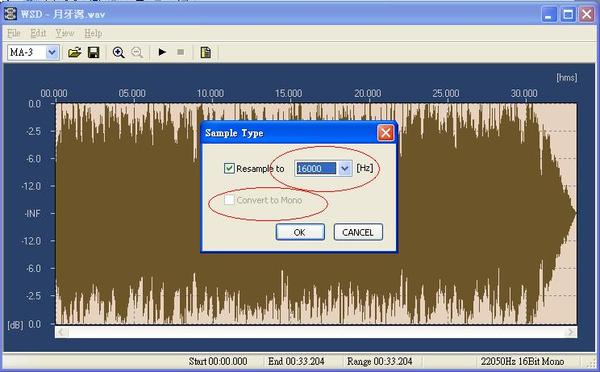The height and width of the screenshot is (372, 600).
Task: Open the File menu
Action: [14, 33]
